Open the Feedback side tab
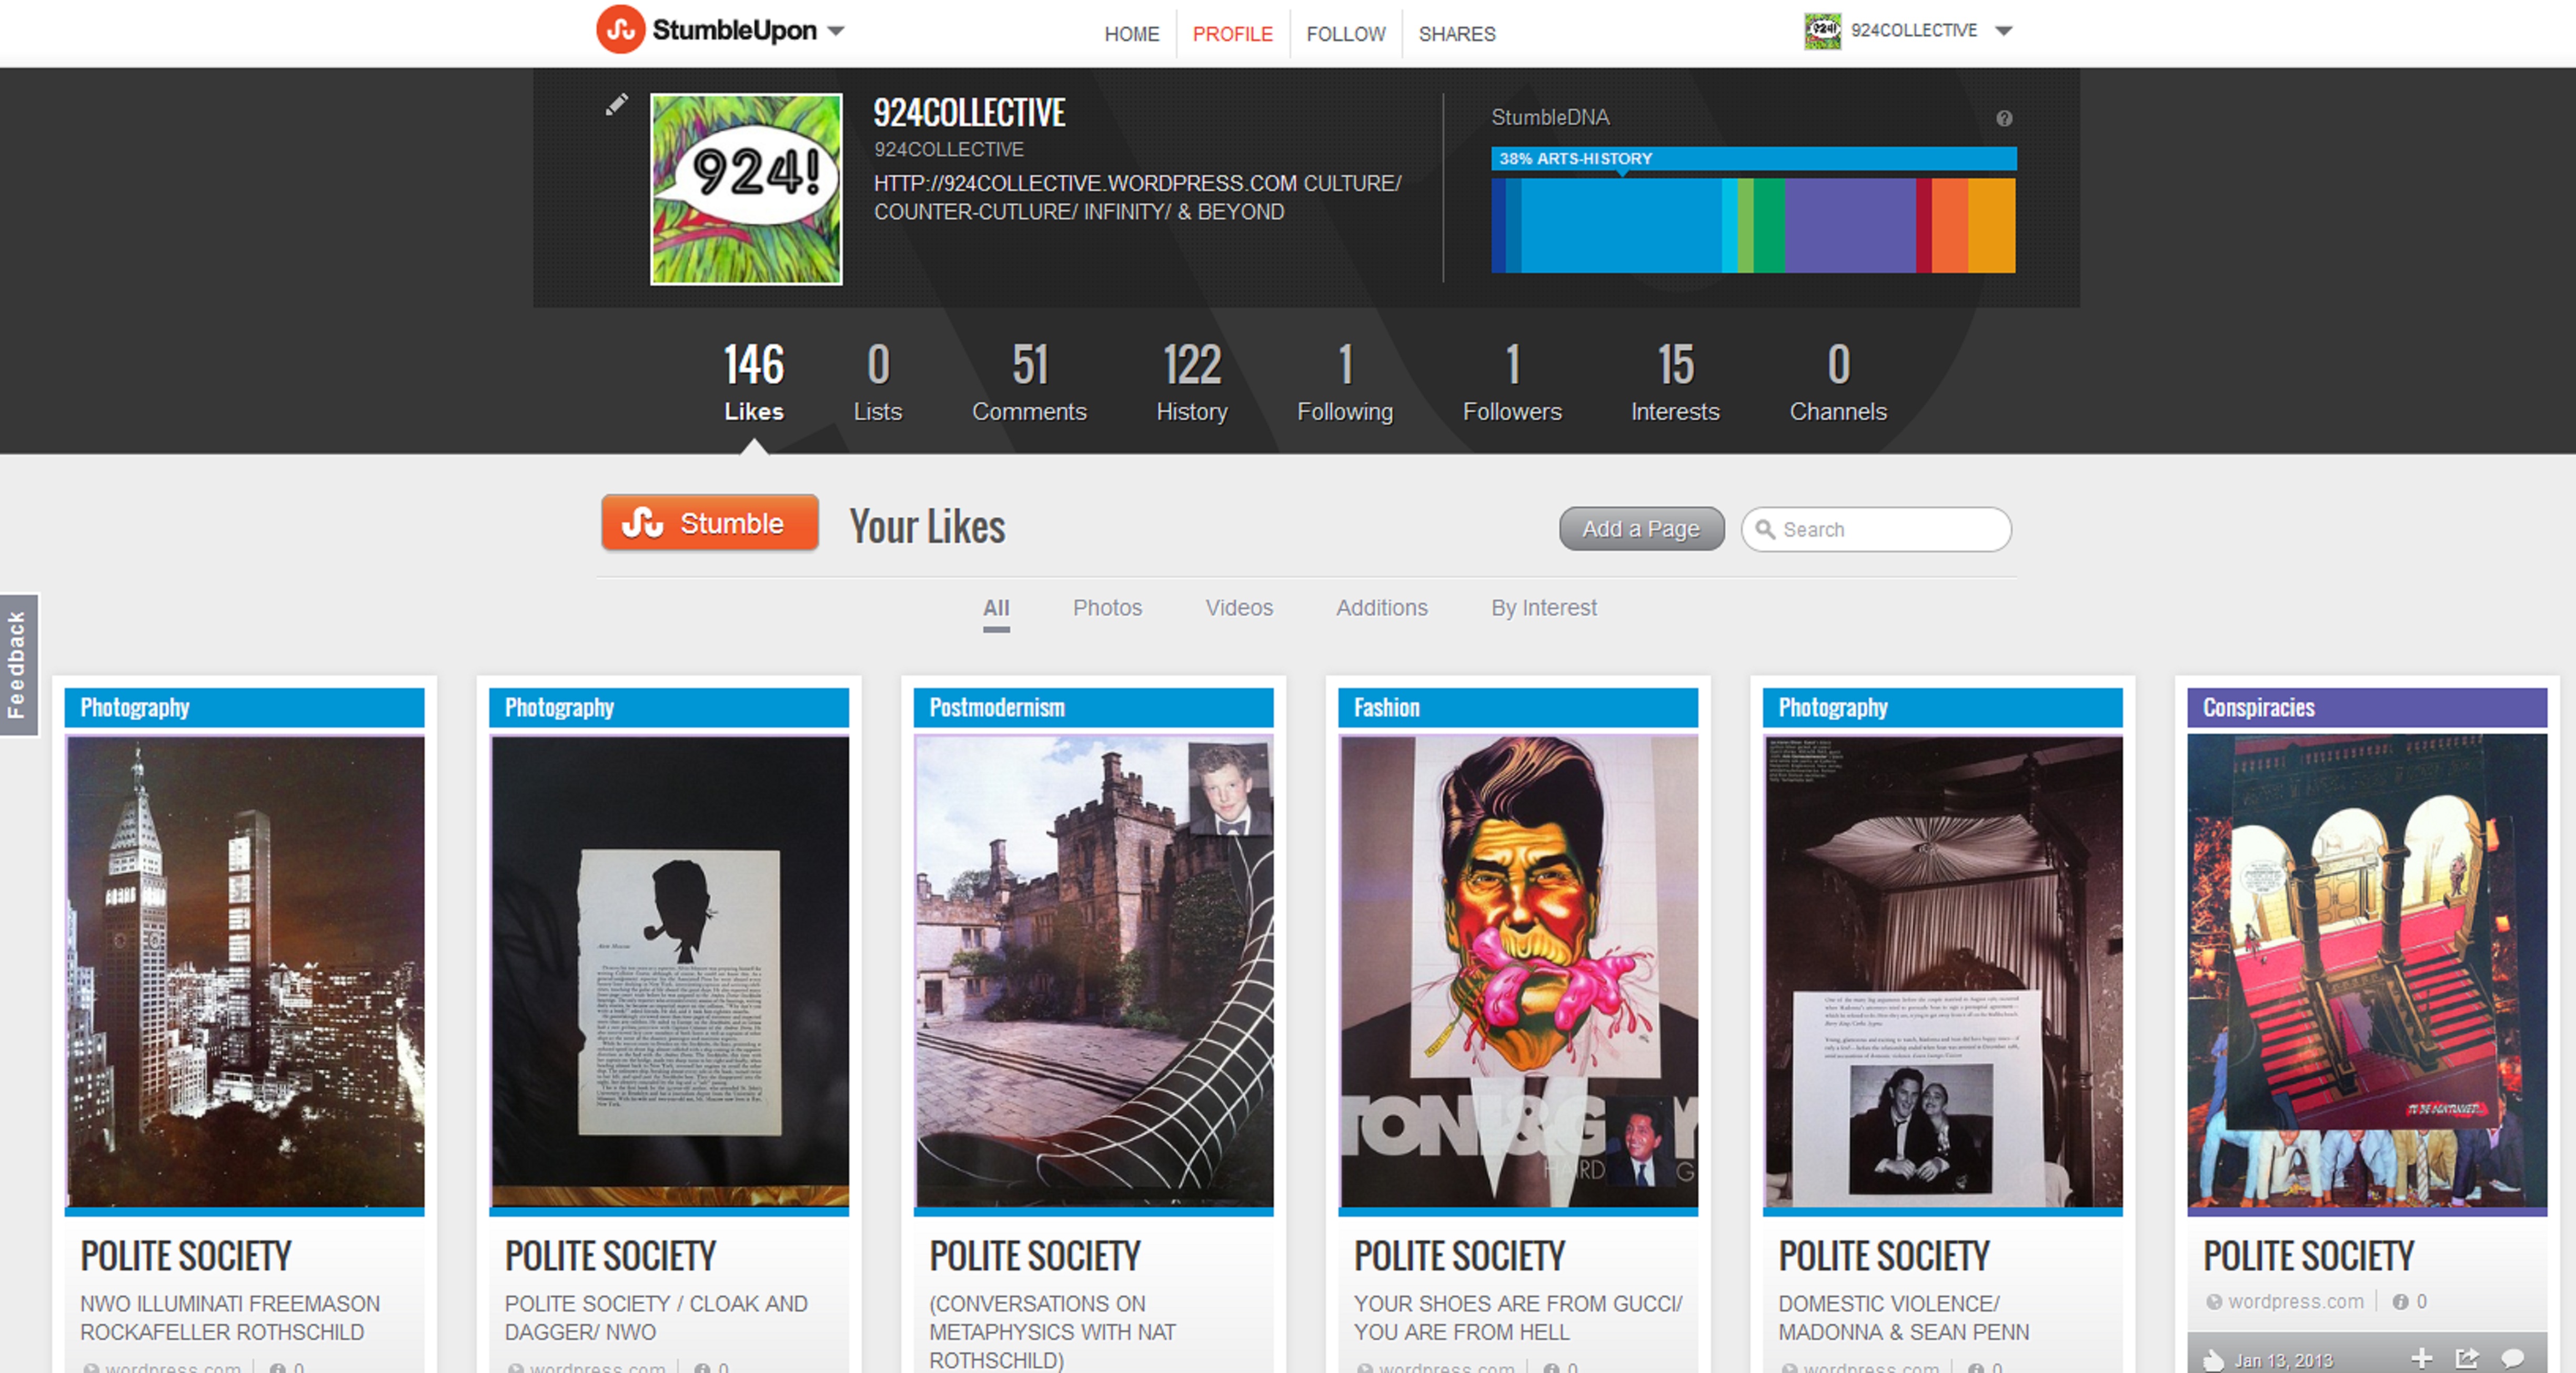Screen dimensions: 2576x1373 point(18,665)
